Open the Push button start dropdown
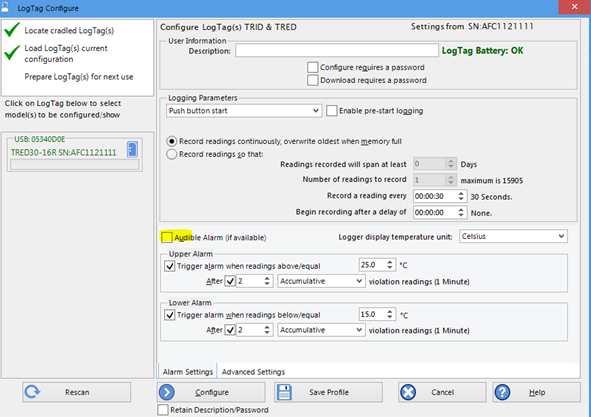The width and height of the screenshot is (591, 417). click(x=244, y=110)
